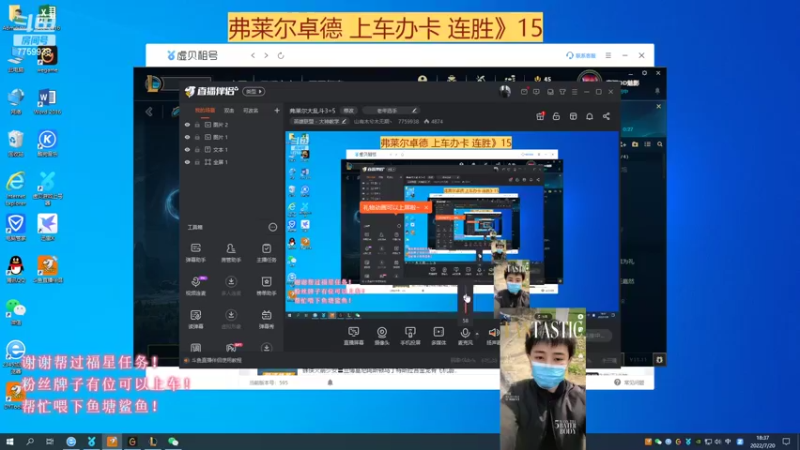Click the 修改 button next to the title
The width and height of the screenshot is (800, 450).
tap(348, 110)
